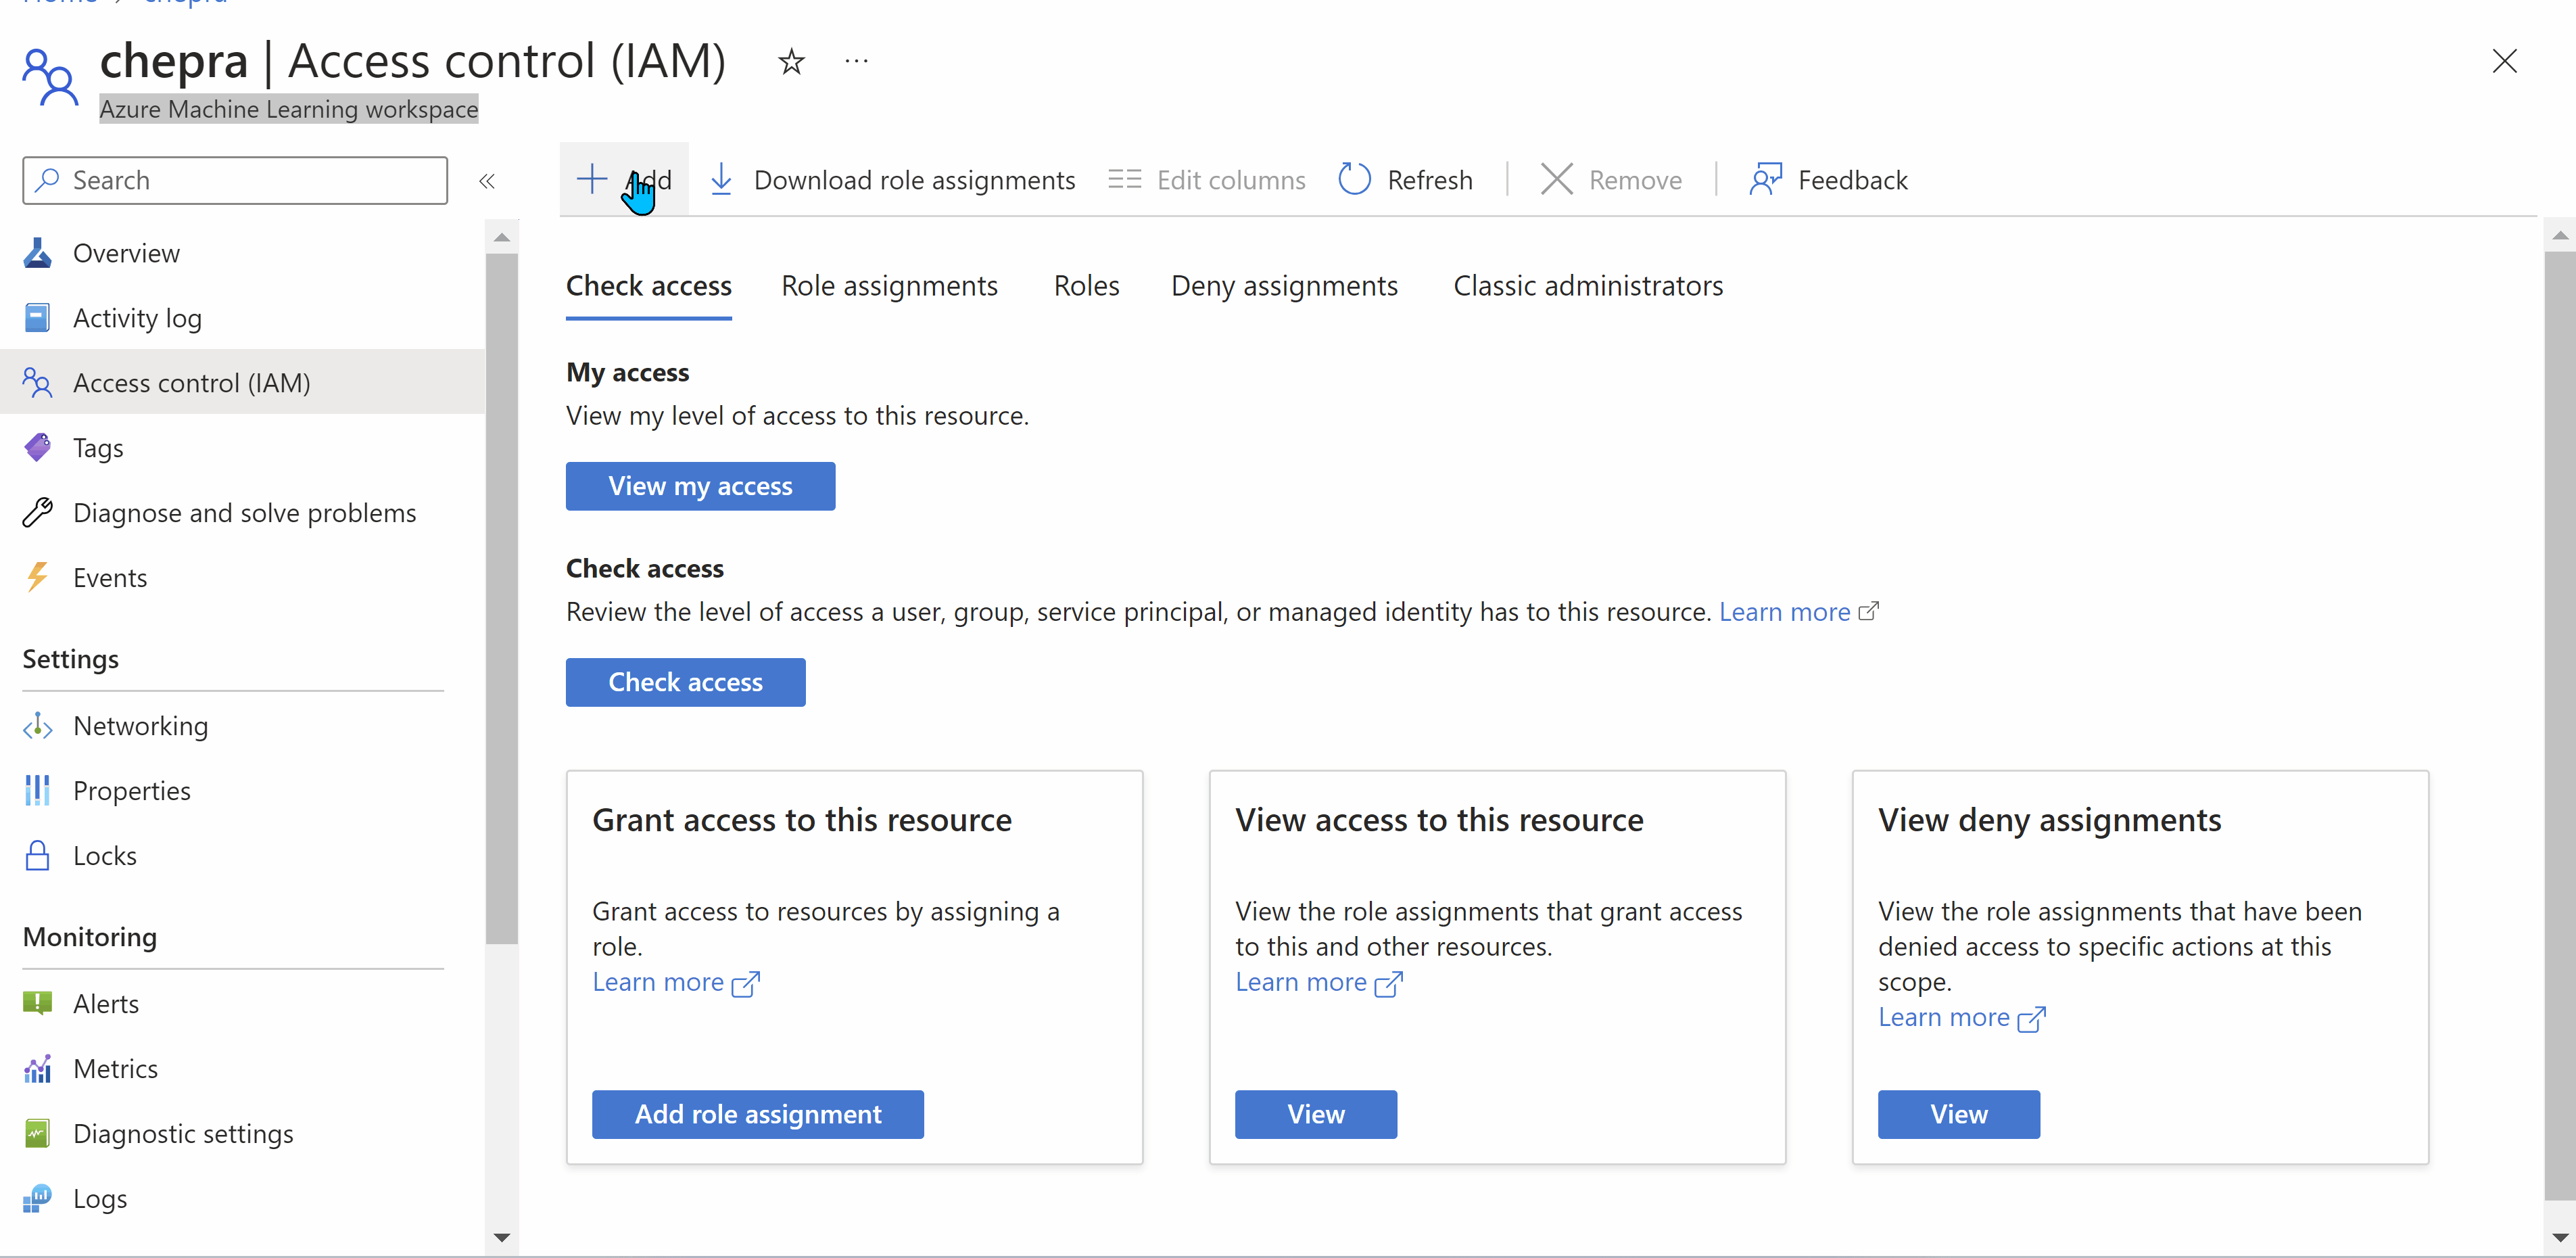The image size is (2576, 1258).
Task: Open the Activity log from the sidebar
Action: pyautogui.click(x=137, y=317)
